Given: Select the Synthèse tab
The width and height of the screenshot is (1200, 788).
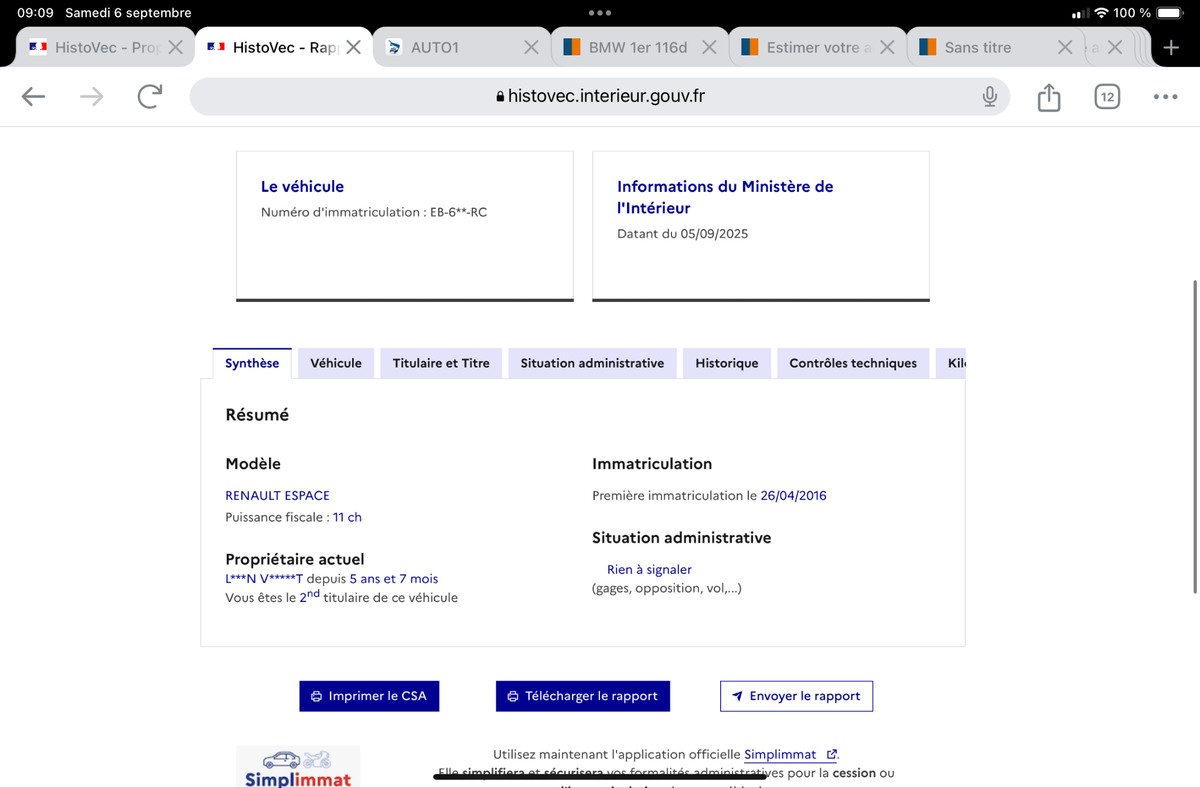Looking at the screenshot, I should [x=252, y=363].
